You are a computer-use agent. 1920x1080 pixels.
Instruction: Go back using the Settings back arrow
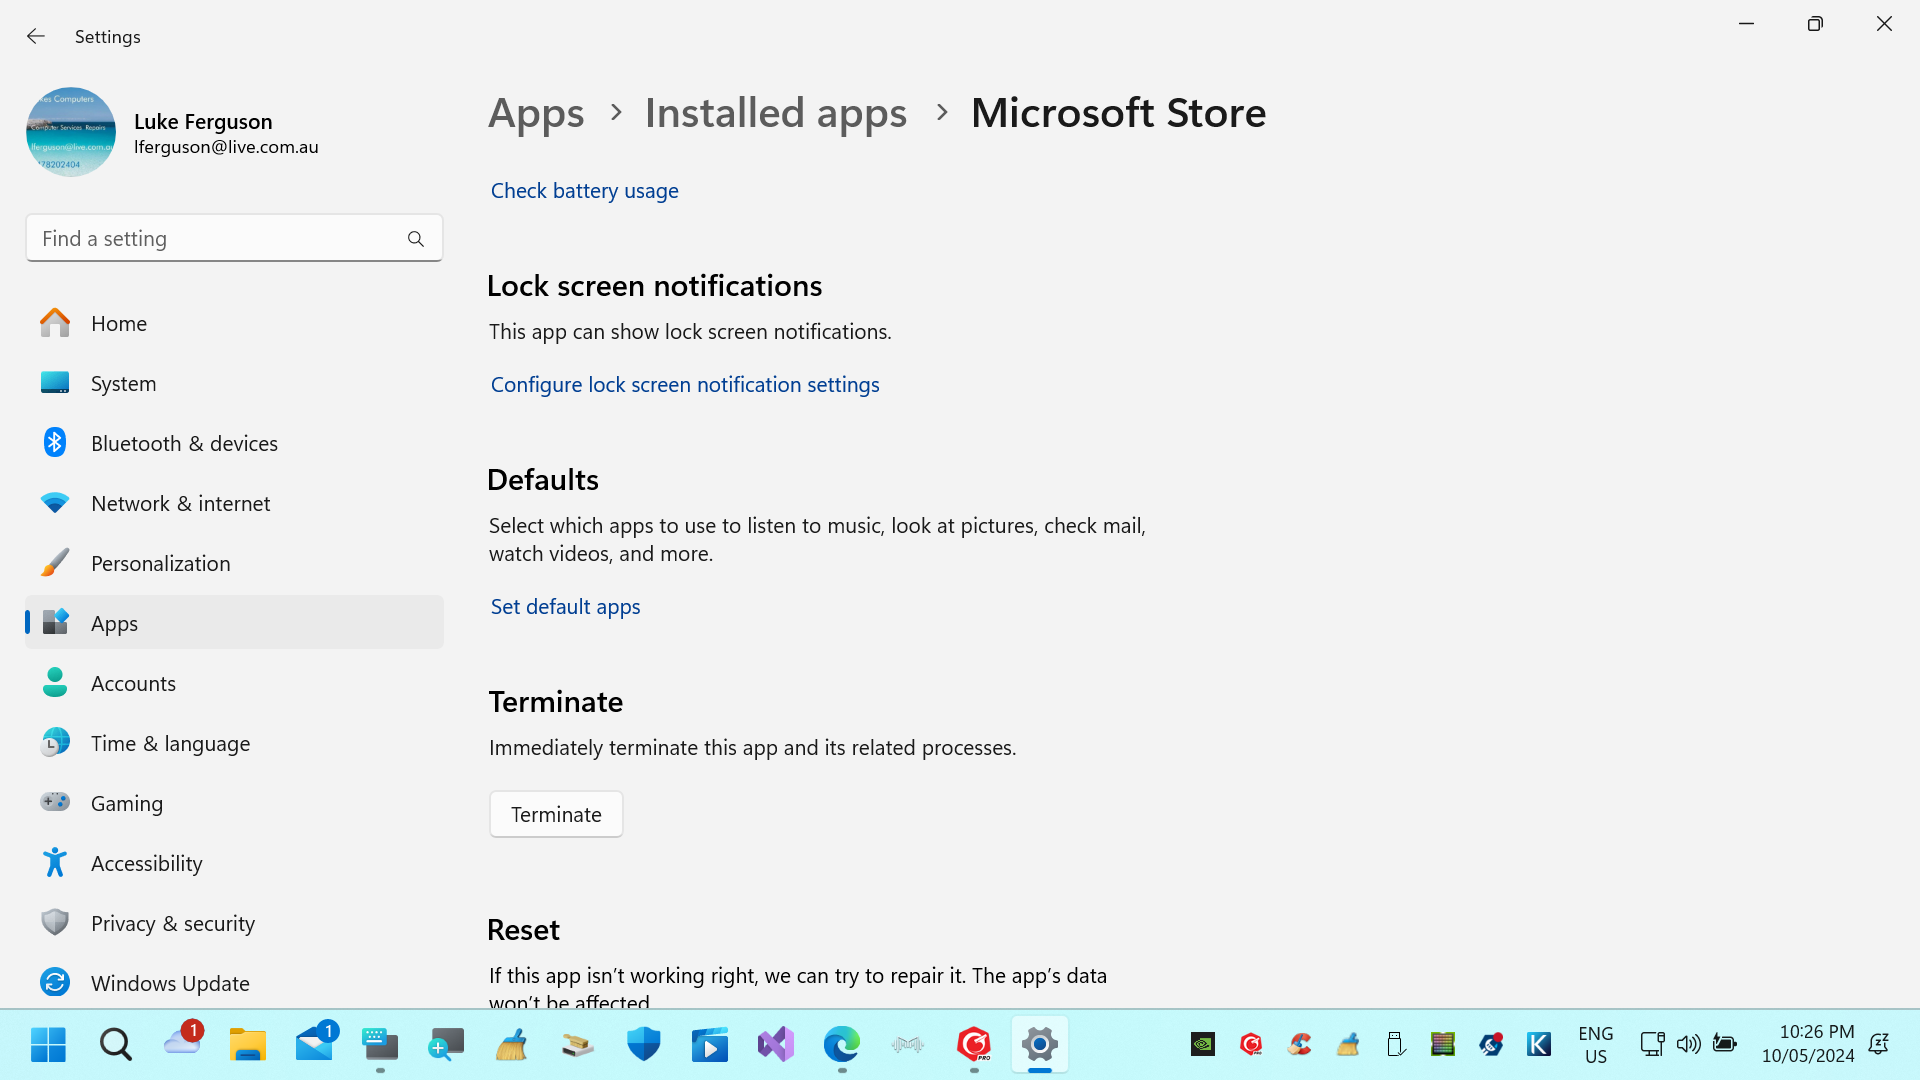(36, 36)
